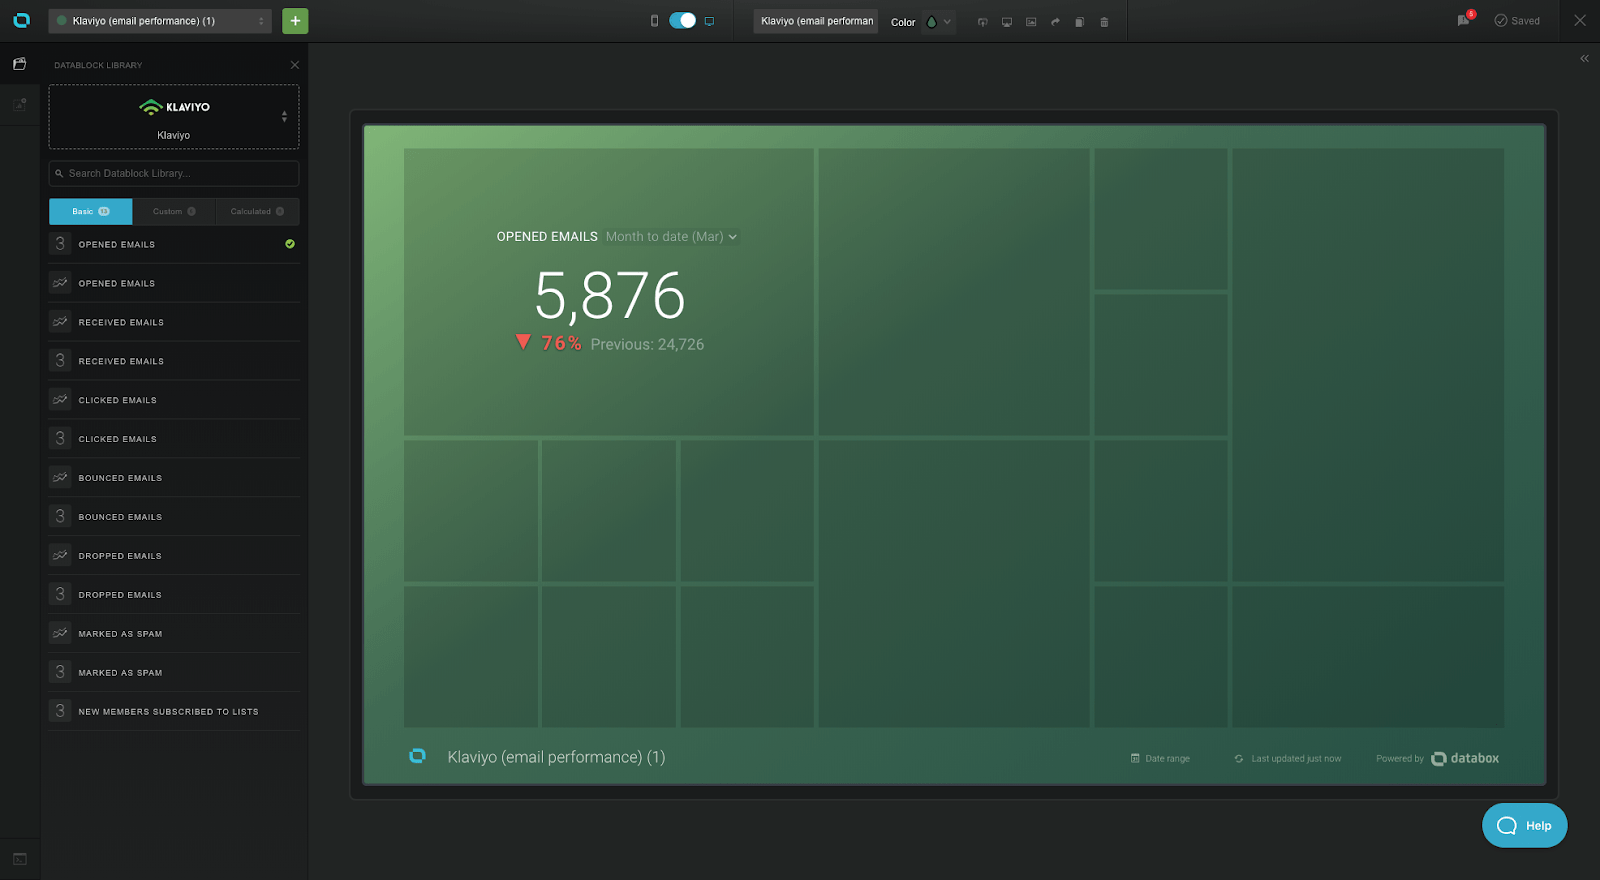Image resolution: width=1600 pixels, height=880 pixels.
Task: Click the magnifier icon in library search
Action: pyautogui.click(x=59, y=173)
